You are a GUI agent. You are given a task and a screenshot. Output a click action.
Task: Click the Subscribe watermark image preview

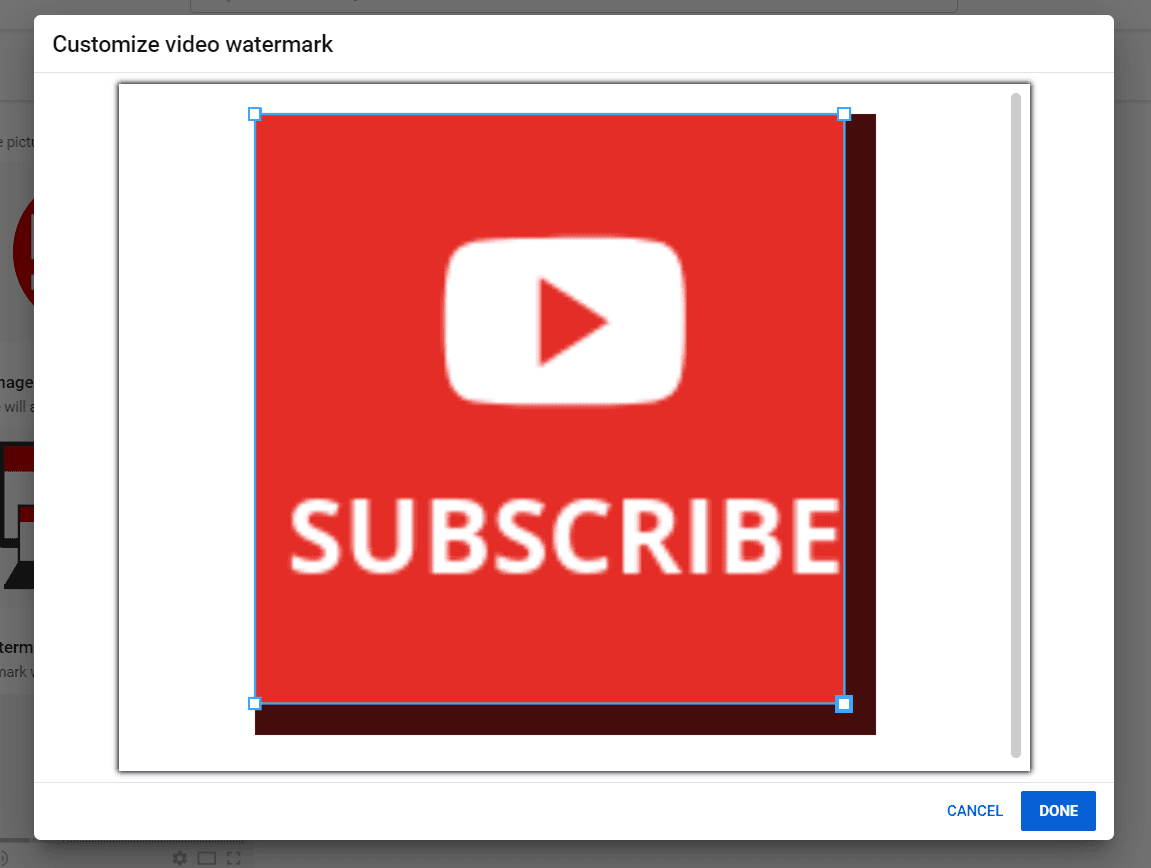point(565,424)
